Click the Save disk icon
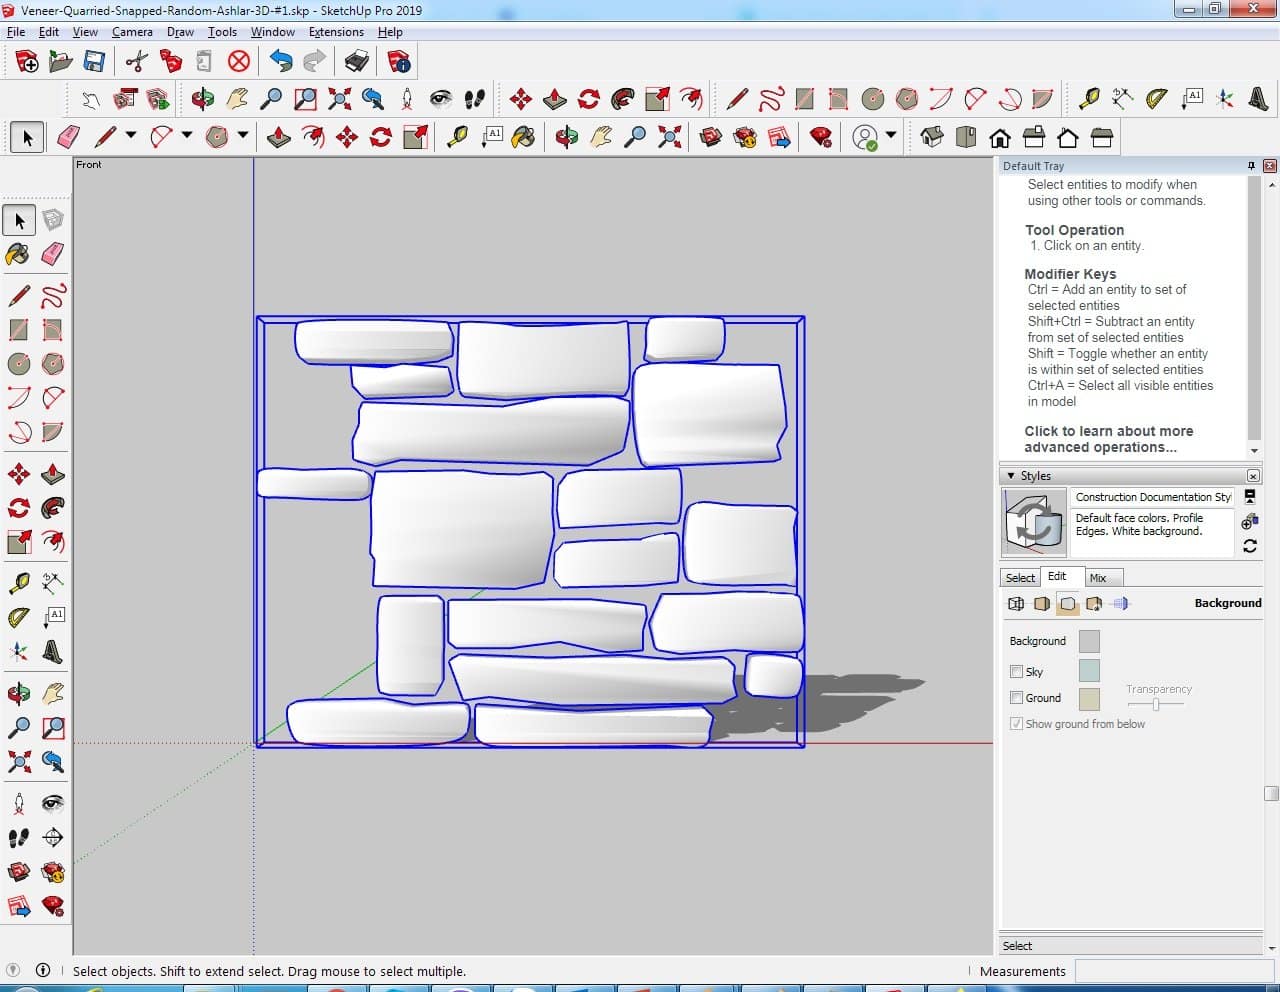This screenshot has height=992, width=1280. (x=94, y=62)
